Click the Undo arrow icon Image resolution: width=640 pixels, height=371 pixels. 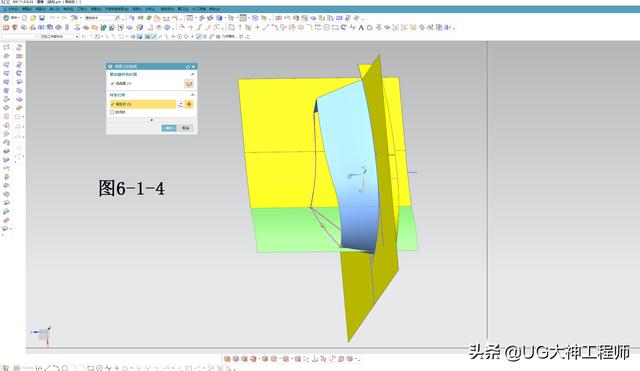tap(53, 18)
